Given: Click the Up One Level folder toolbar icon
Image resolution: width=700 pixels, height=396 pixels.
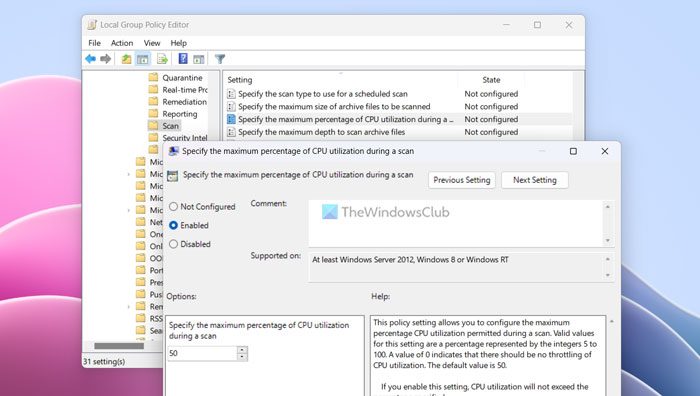Looking at the screenshot, I should [126, 59].
